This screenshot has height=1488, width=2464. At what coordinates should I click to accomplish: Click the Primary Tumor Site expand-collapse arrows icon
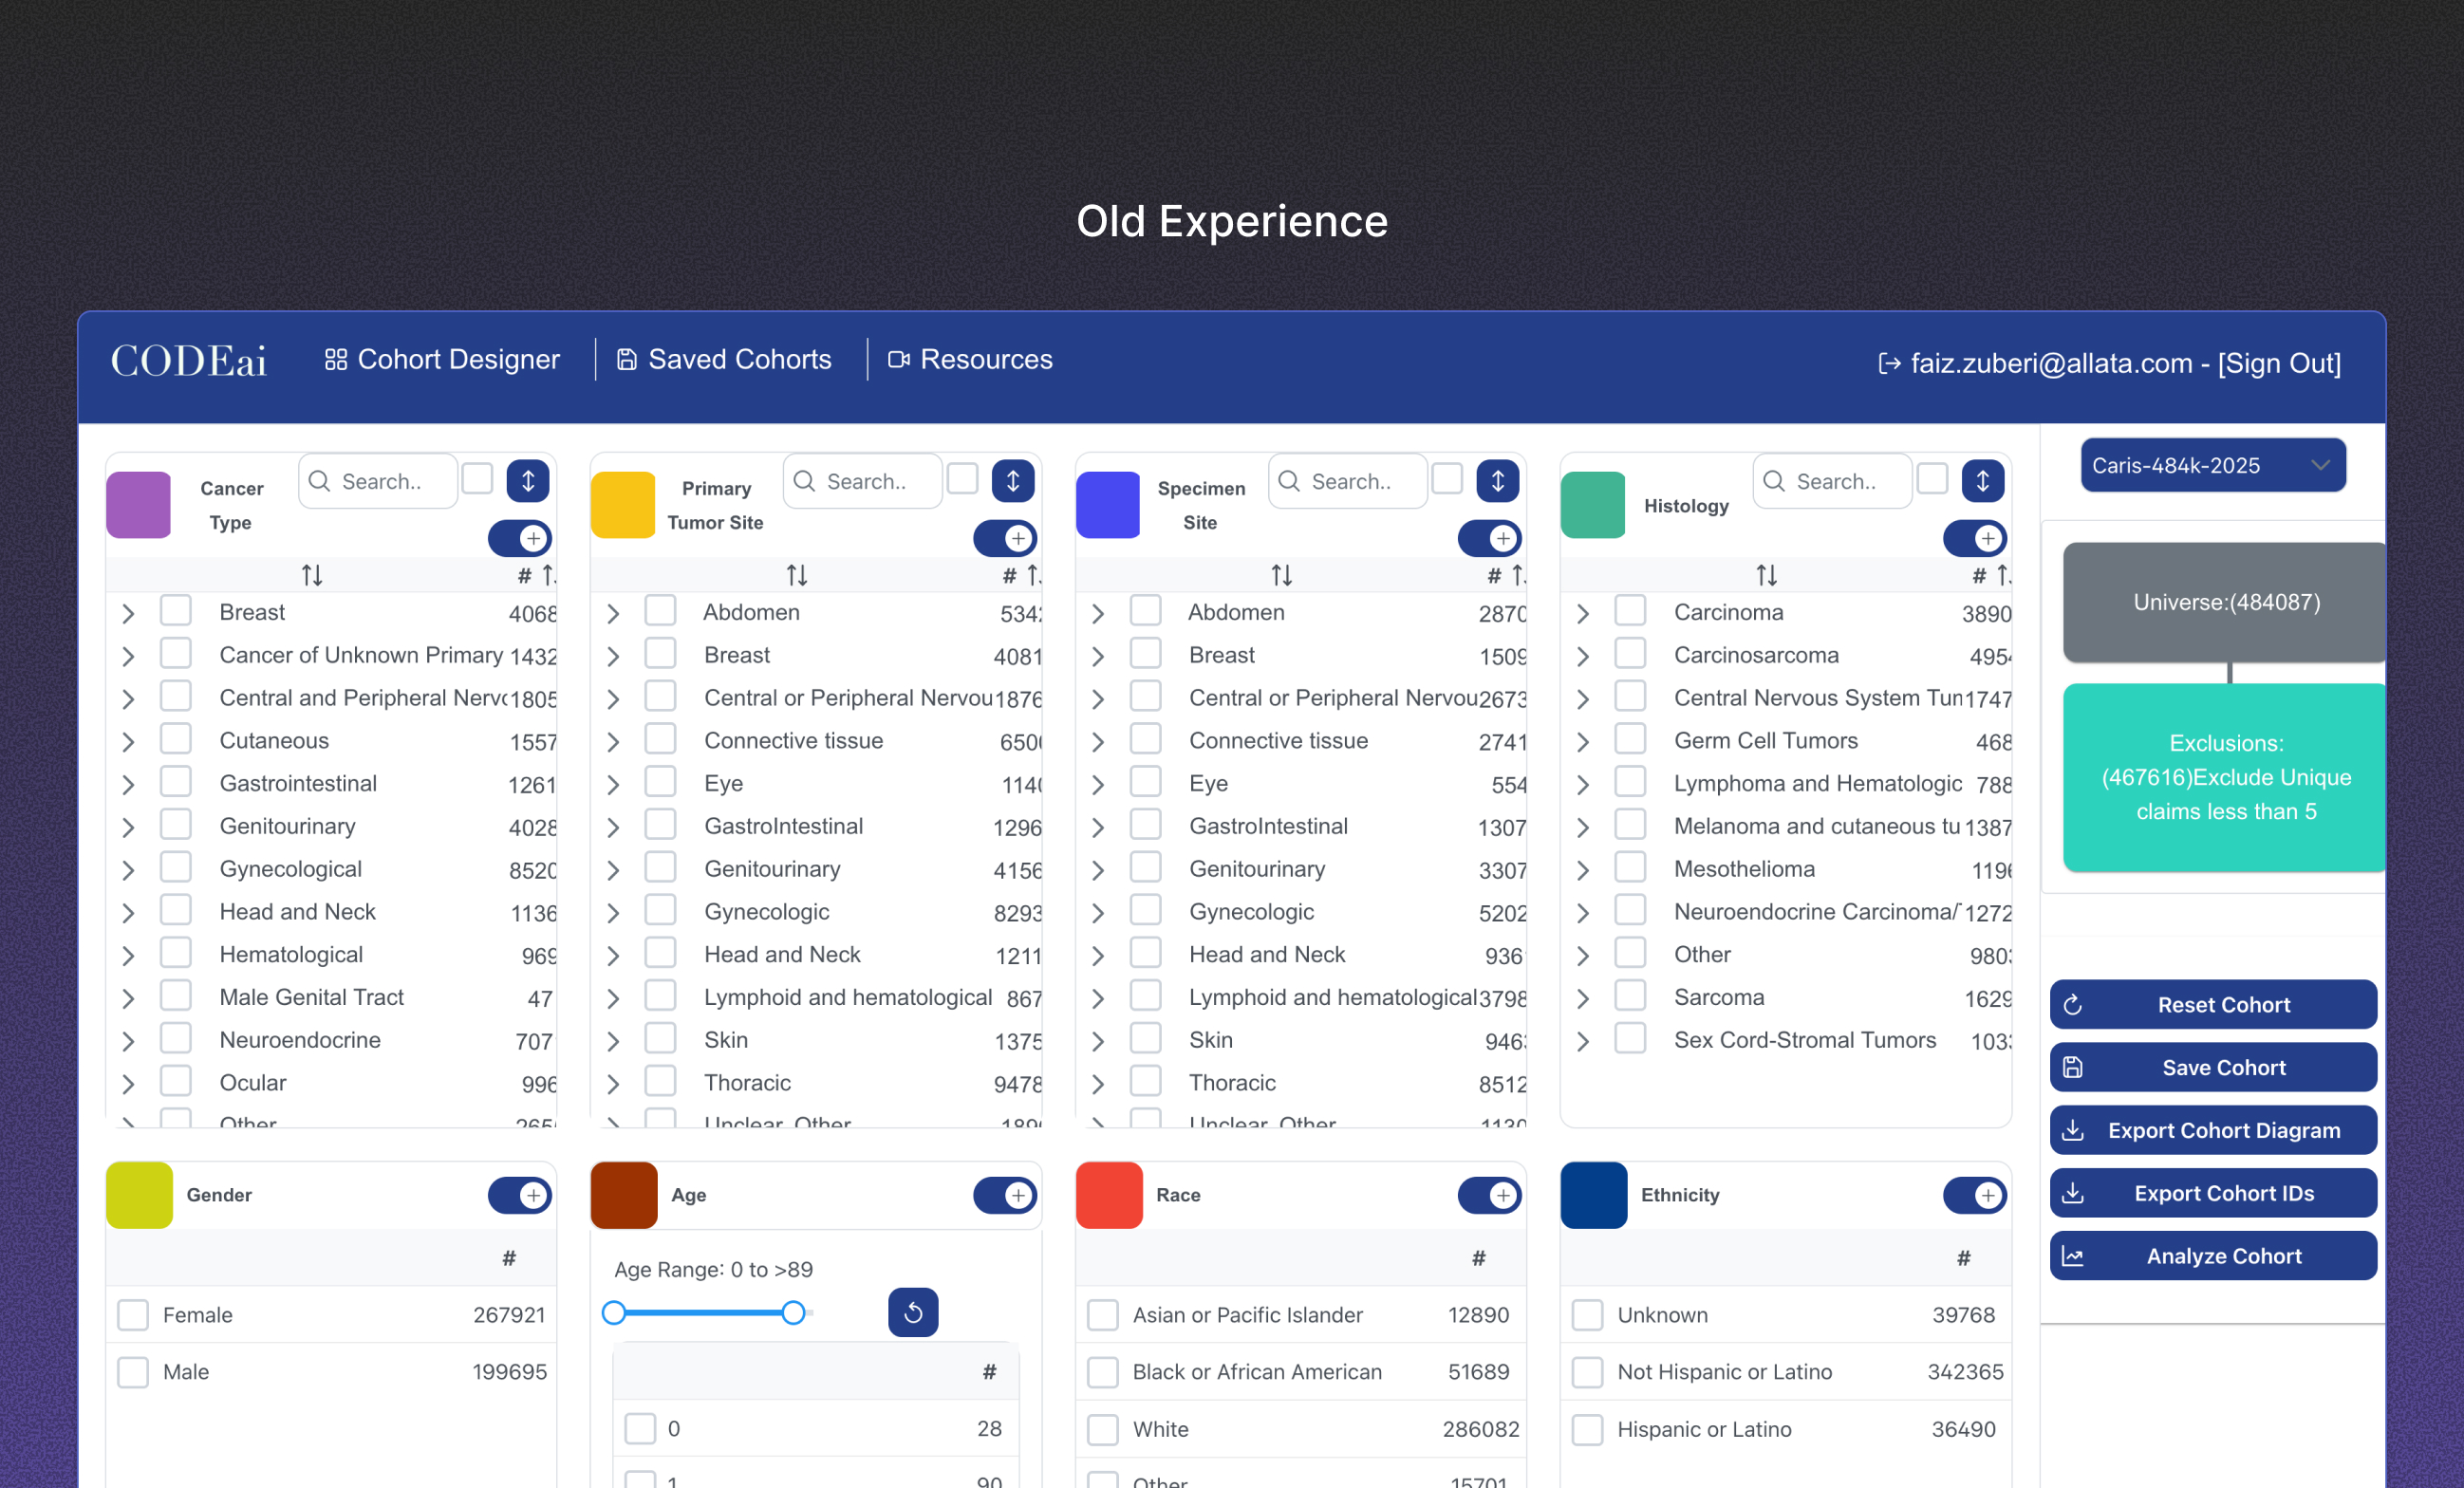click(1013, 481)
